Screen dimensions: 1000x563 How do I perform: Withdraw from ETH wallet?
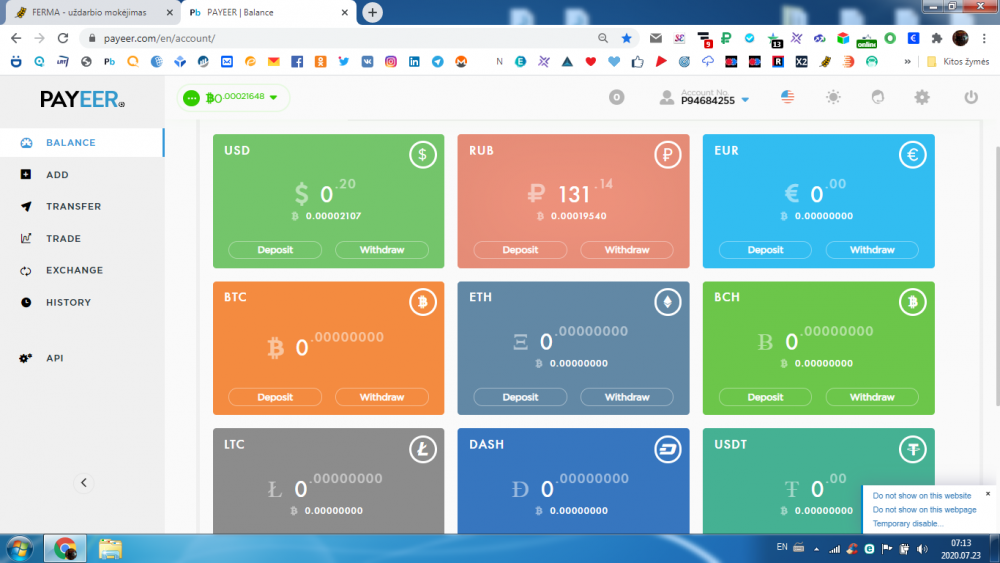click(x=627, y=397)
